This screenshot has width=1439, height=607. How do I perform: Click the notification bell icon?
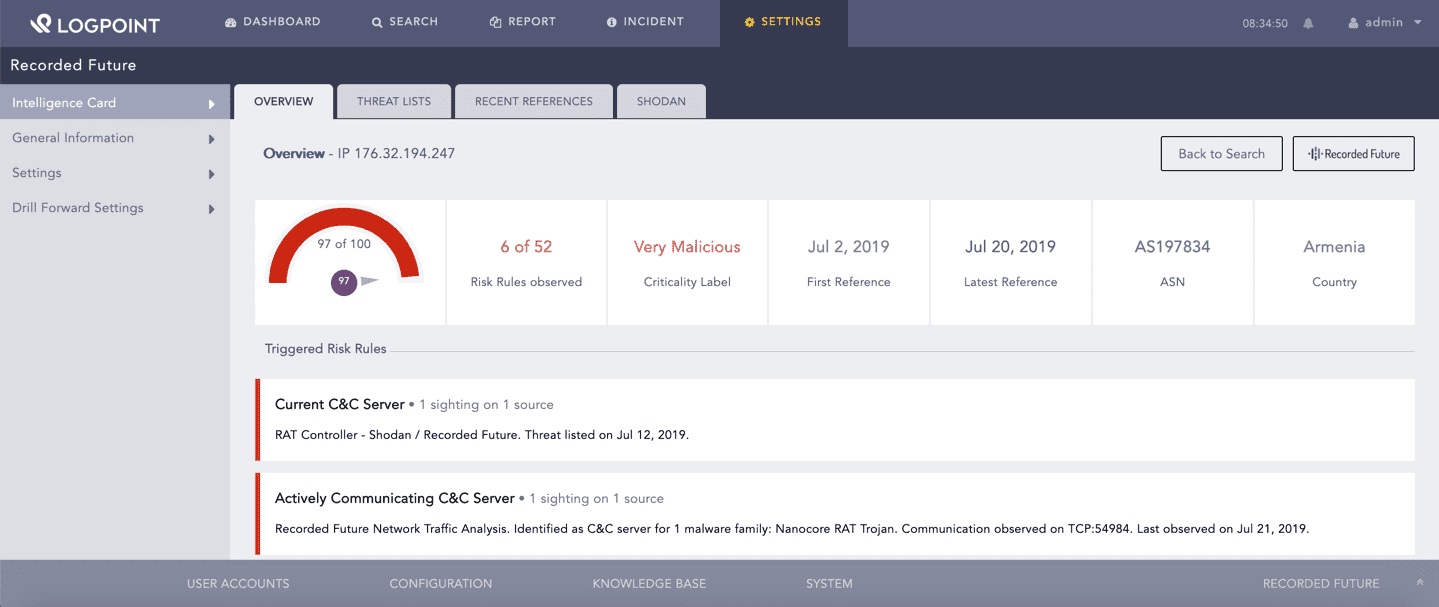pos(1308,24)
